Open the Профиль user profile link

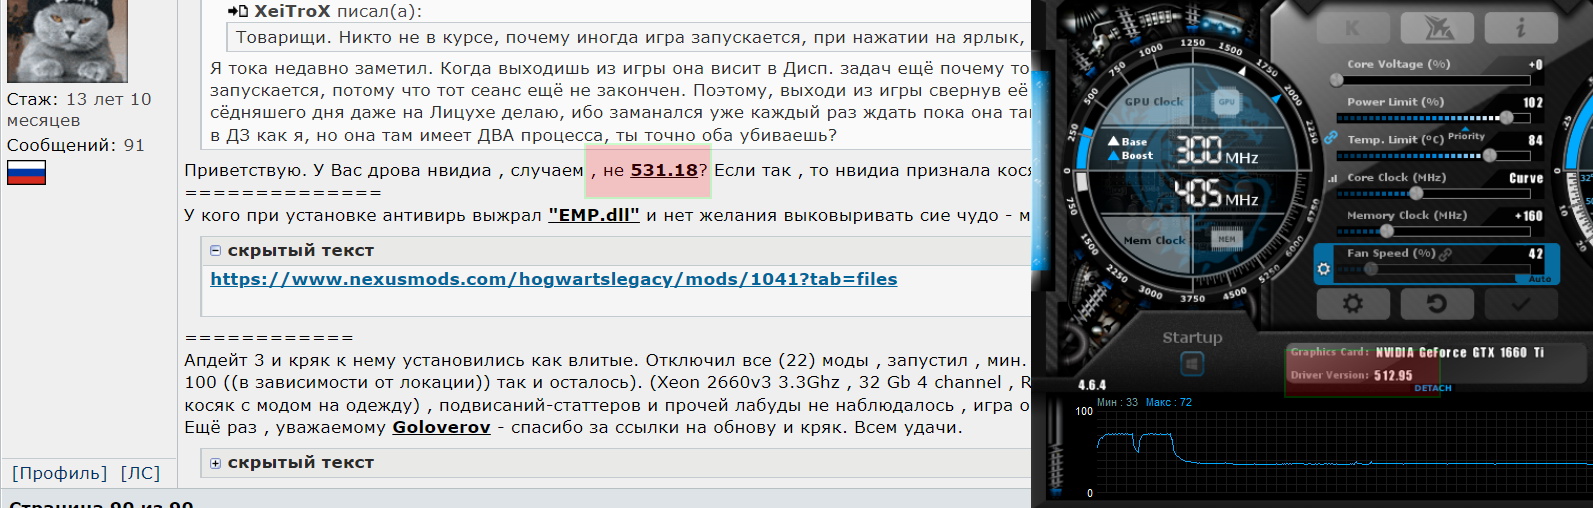click(59, 473)
